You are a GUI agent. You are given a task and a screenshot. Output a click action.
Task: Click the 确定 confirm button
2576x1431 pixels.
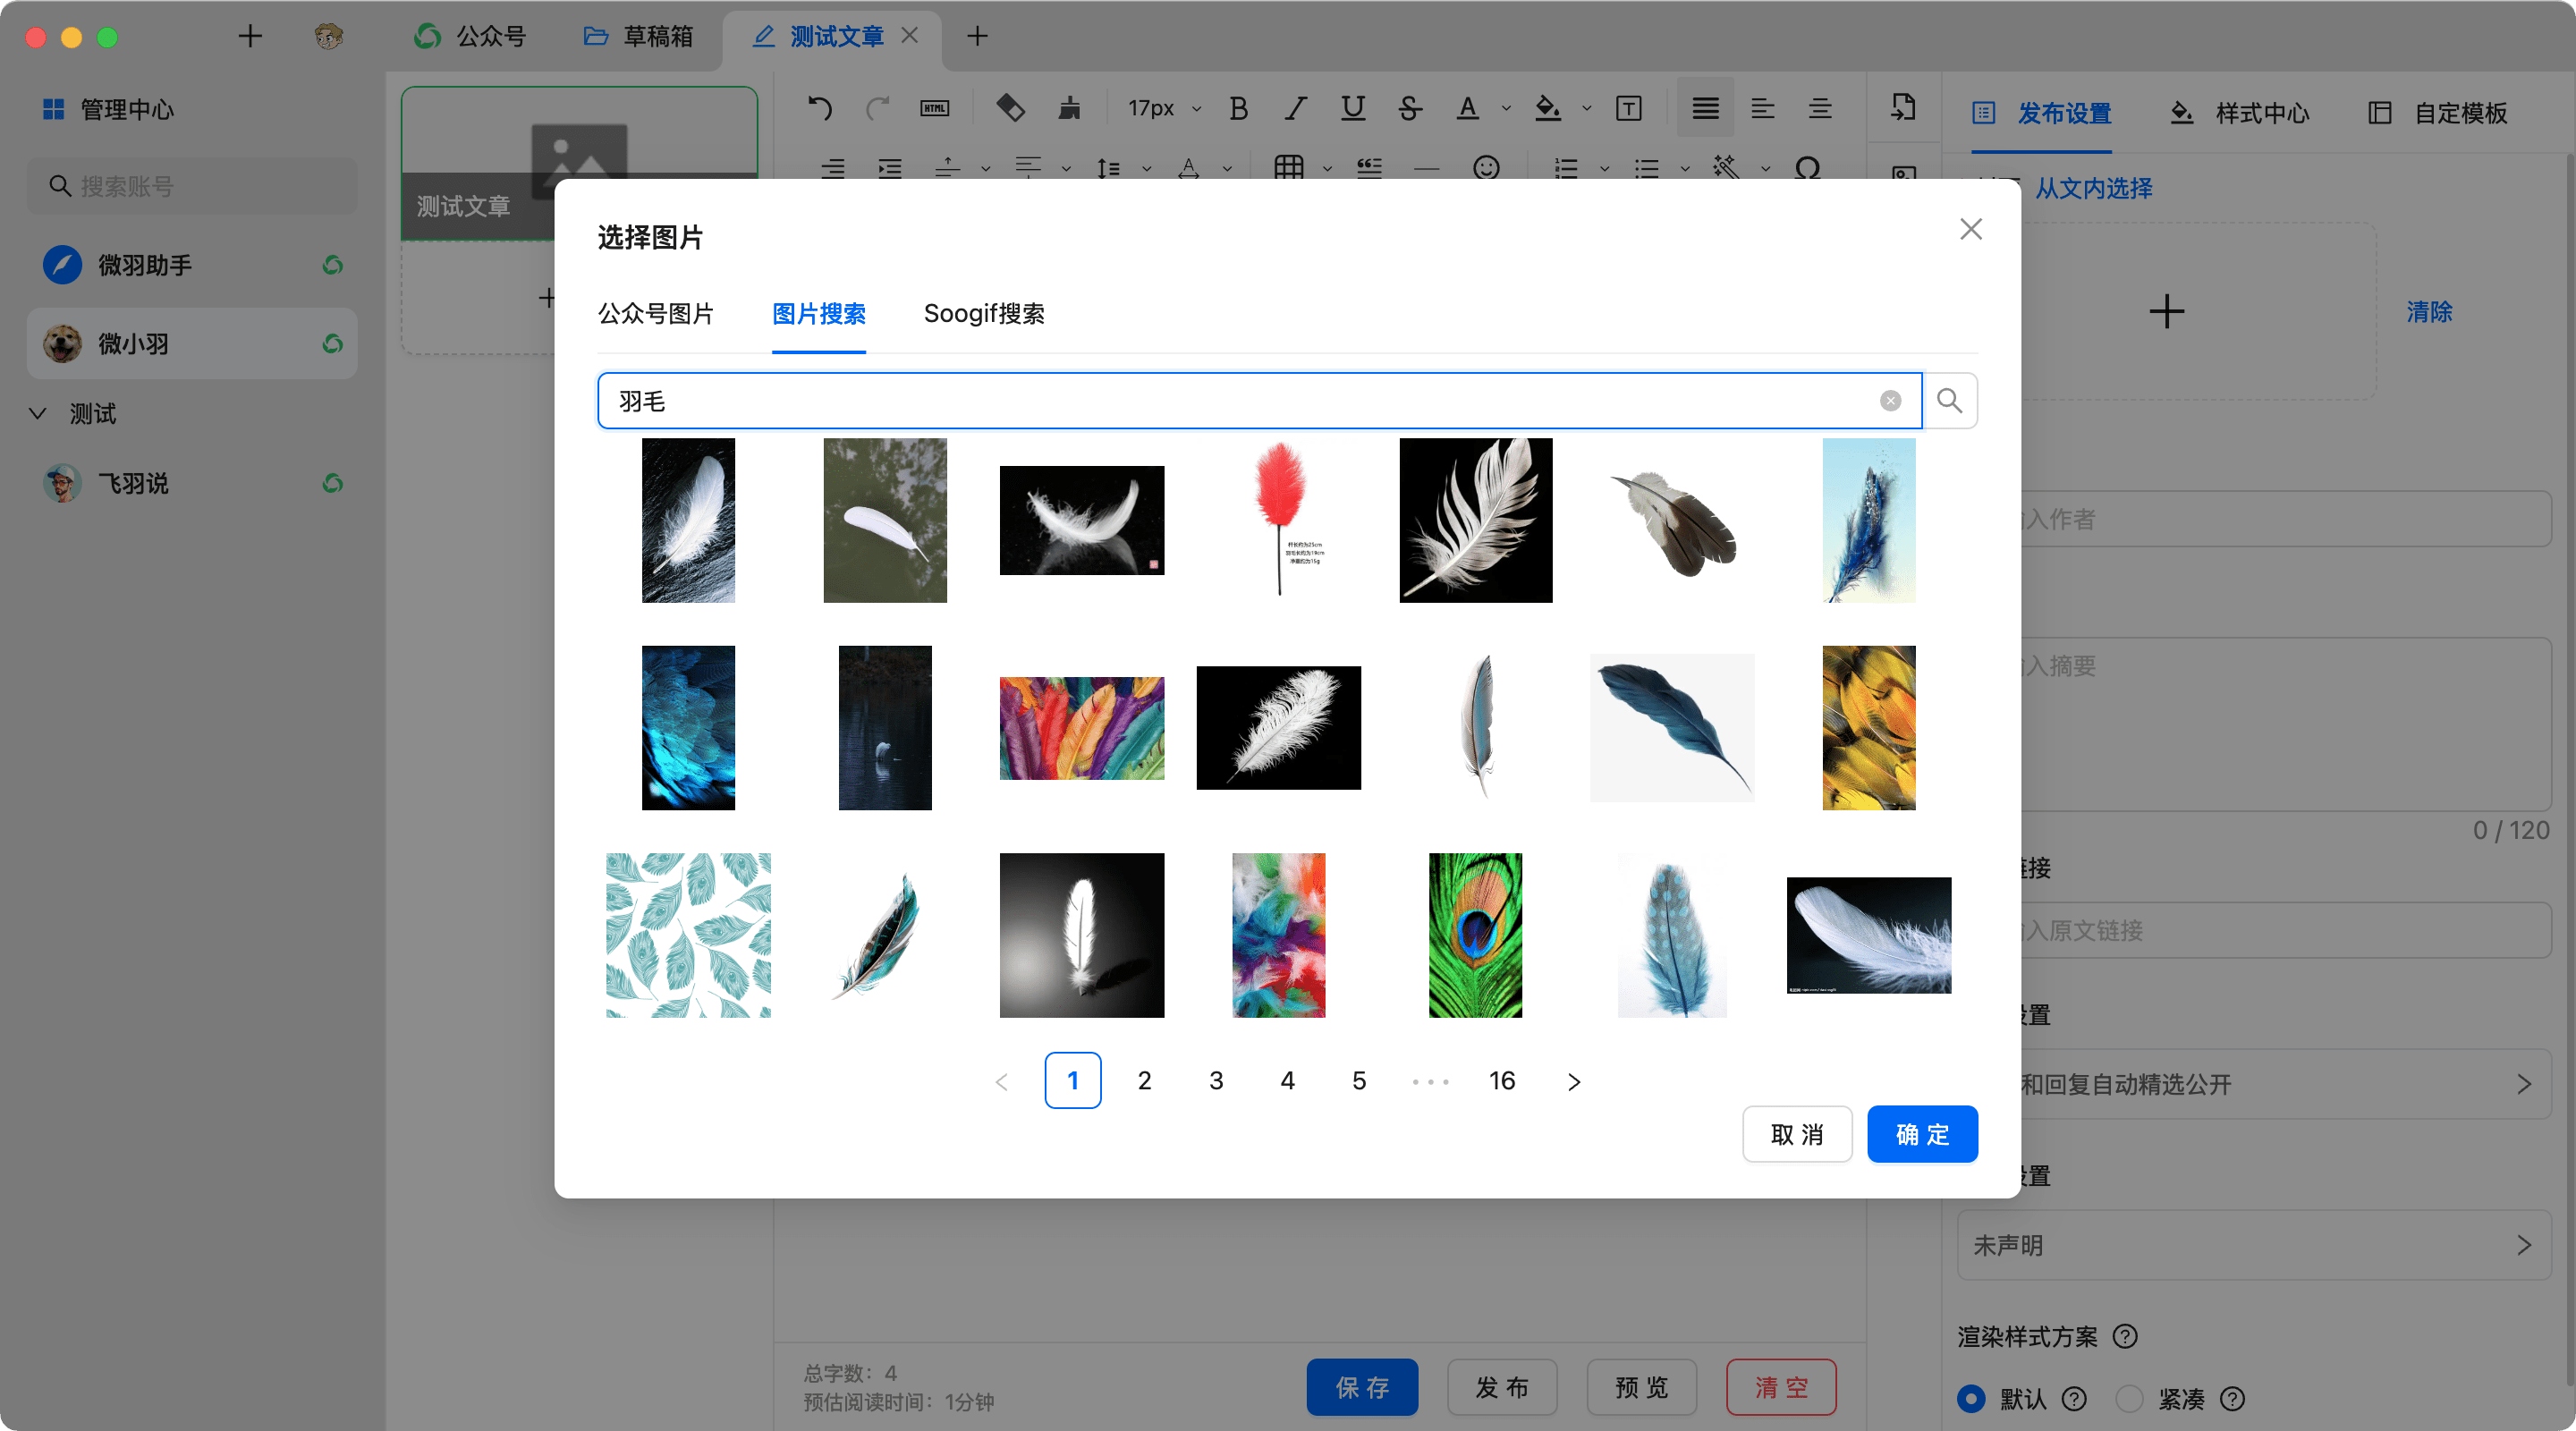pyautogui.click(x=1922, y=1134)
